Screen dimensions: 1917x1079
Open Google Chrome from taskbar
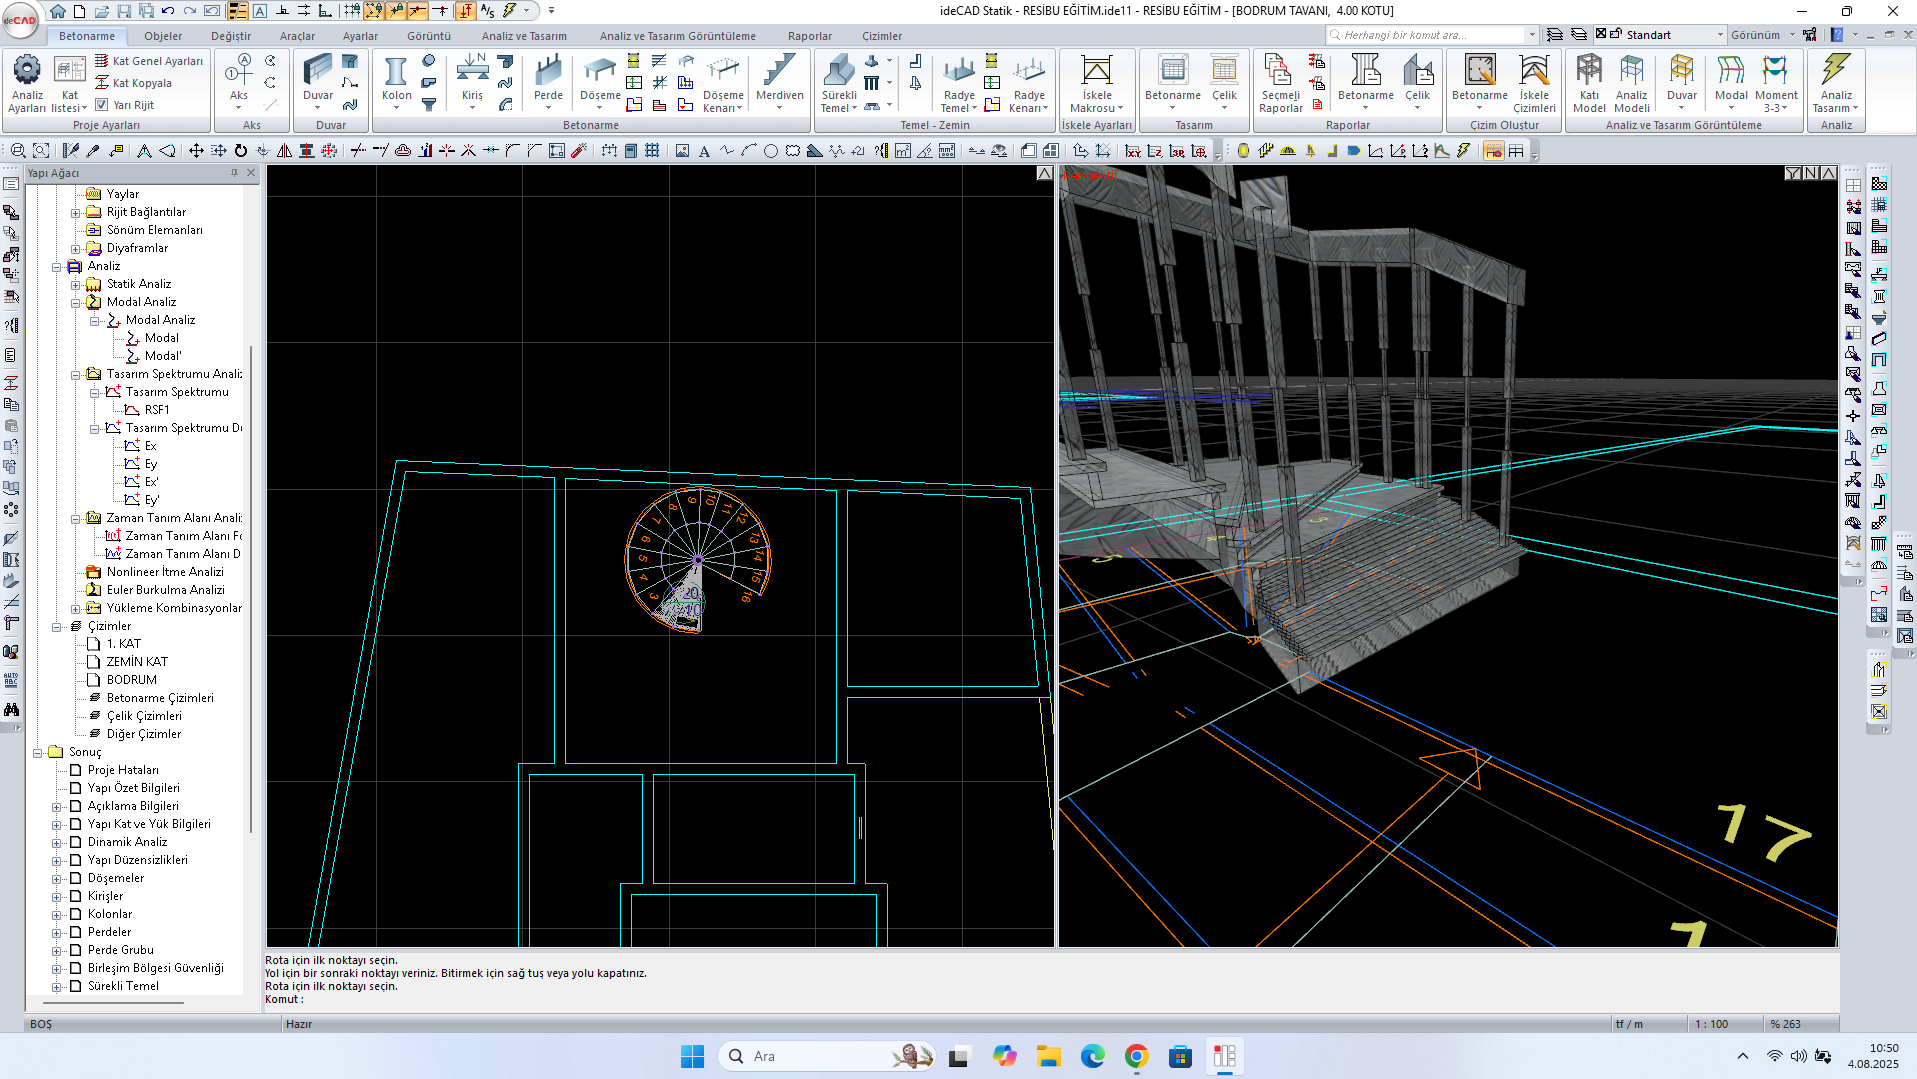pyautogui.click(x=1136, y=1056)
